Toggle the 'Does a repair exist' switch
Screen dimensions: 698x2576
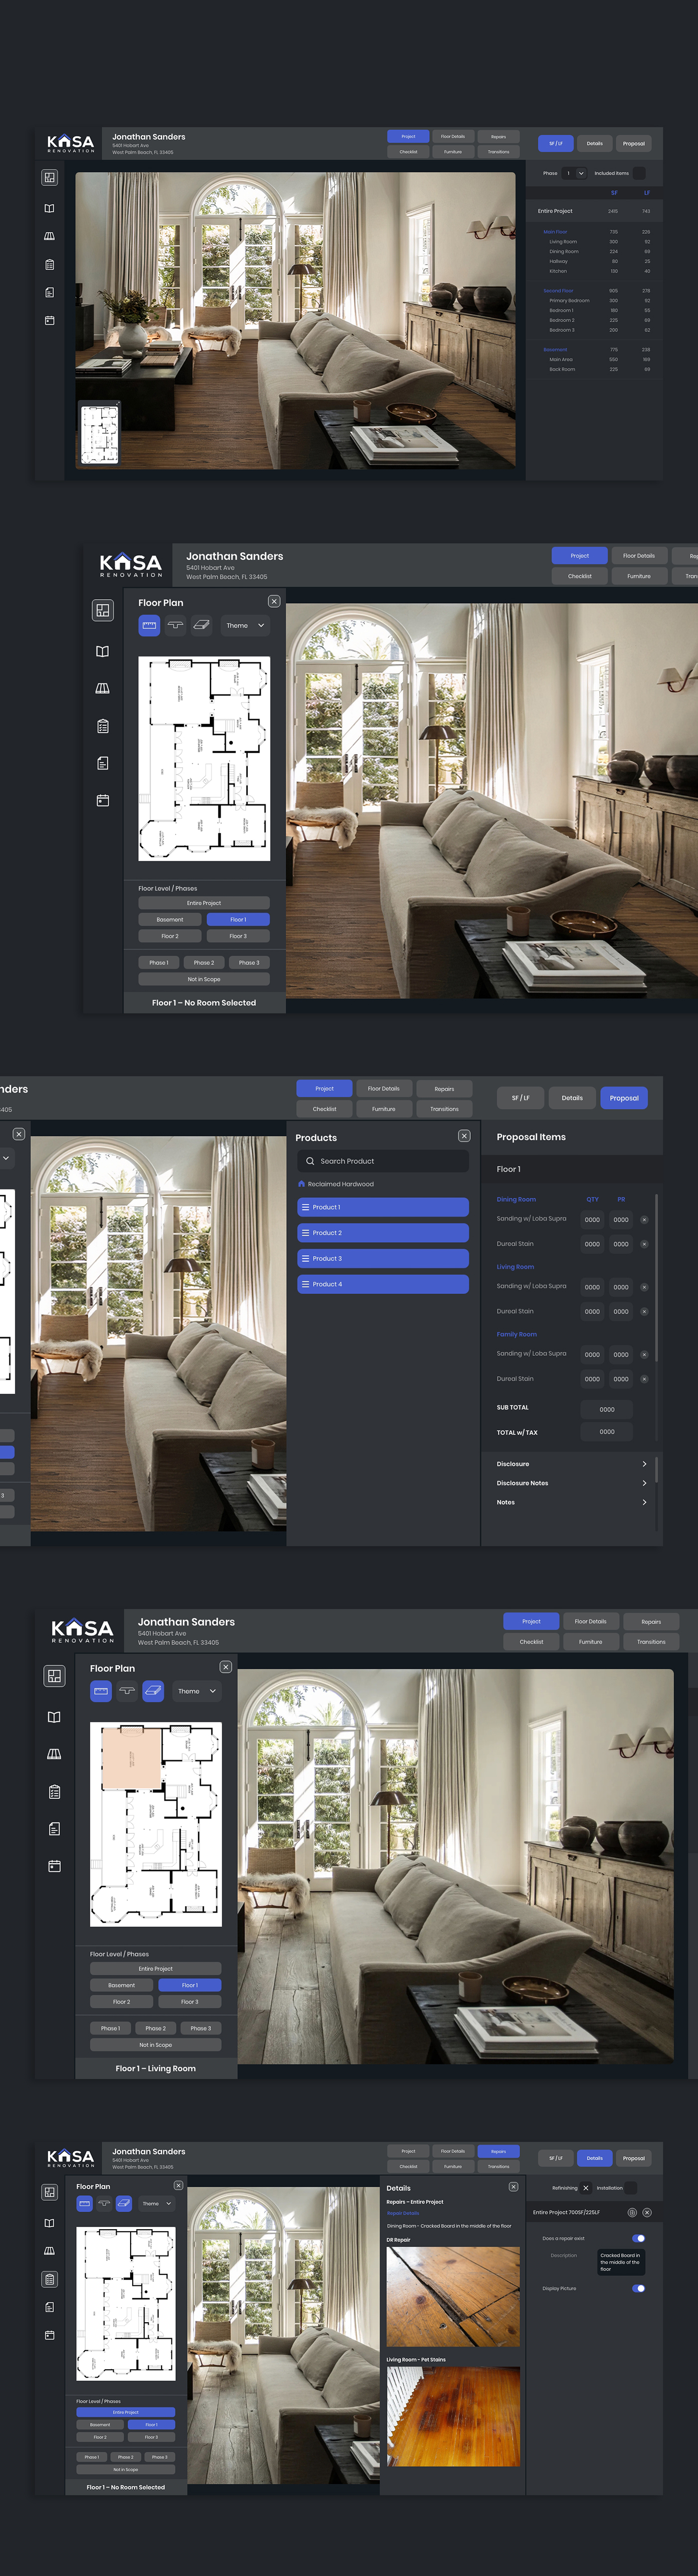(638, 2238)
